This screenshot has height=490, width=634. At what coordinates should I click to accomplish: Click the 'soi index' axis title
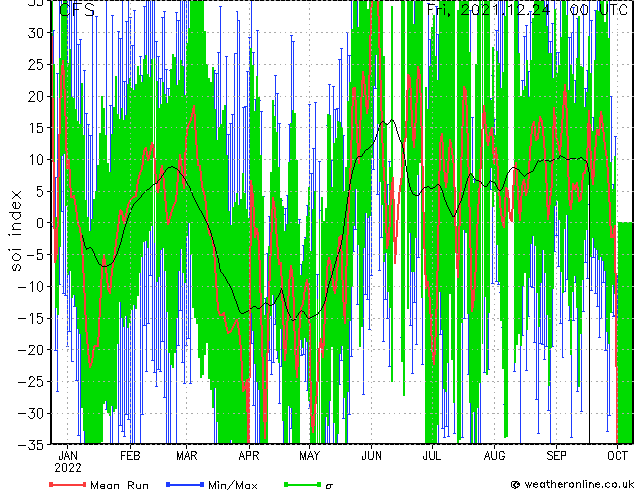point(15,230)
